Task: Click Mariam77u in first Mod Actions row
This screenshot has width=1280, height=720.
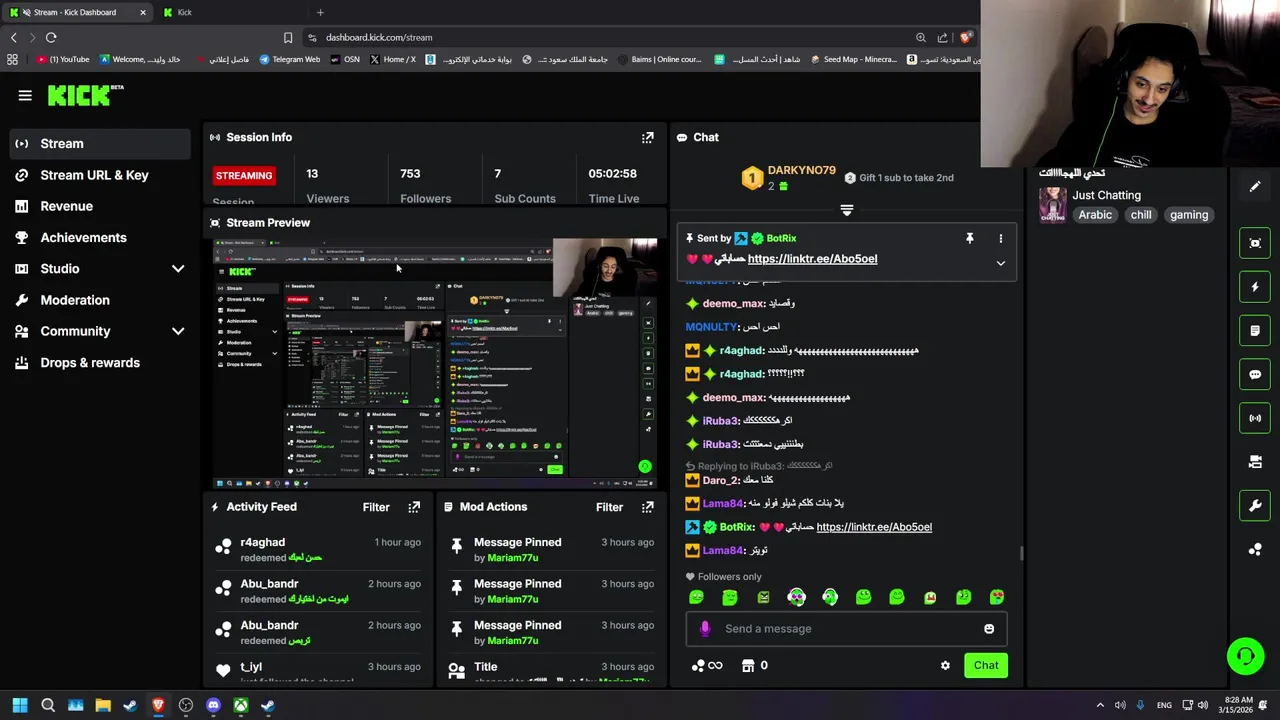Action: tap(513, 558)
